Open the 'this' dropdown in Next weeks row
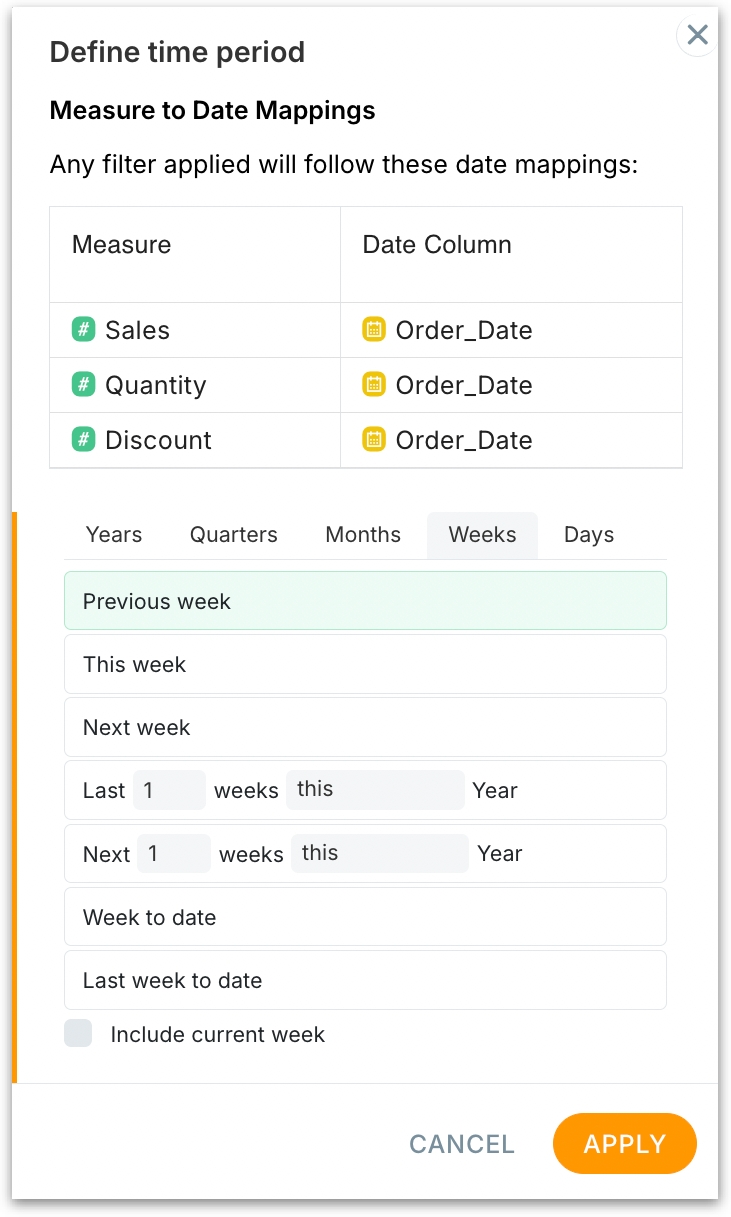 379,854
